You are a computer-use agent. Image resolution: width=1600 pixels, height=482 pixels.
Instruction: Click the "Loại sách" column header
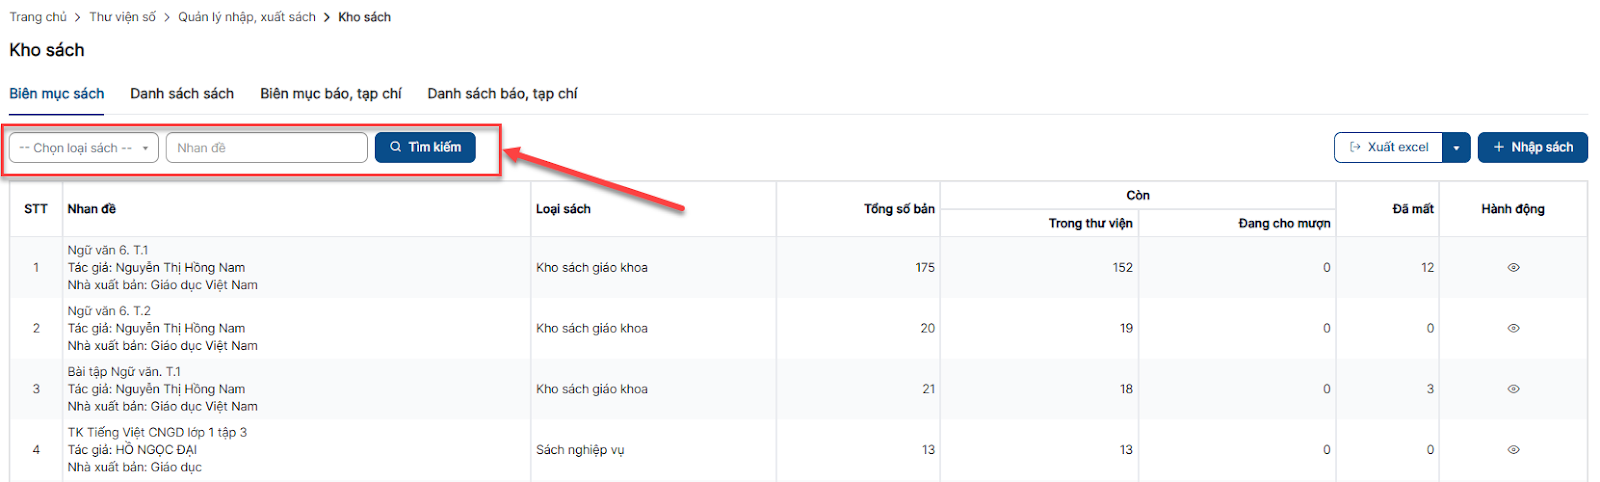click(x=563, y=209)
